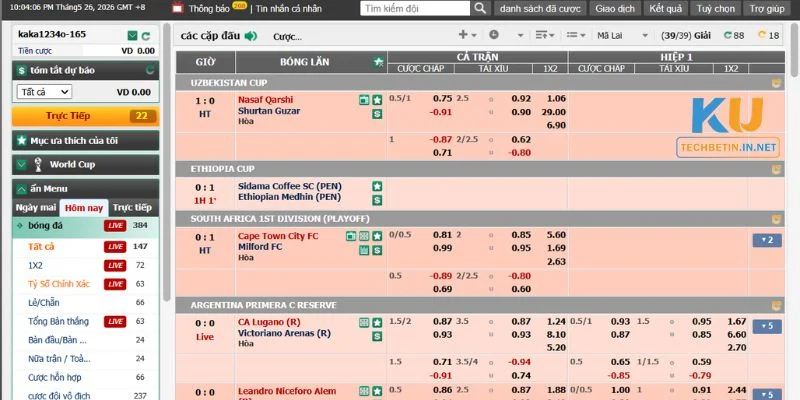This screenshot has width=800, height=400.
Task: Open the statistics S icon for Shurtan Guzar
Action: 377,114
